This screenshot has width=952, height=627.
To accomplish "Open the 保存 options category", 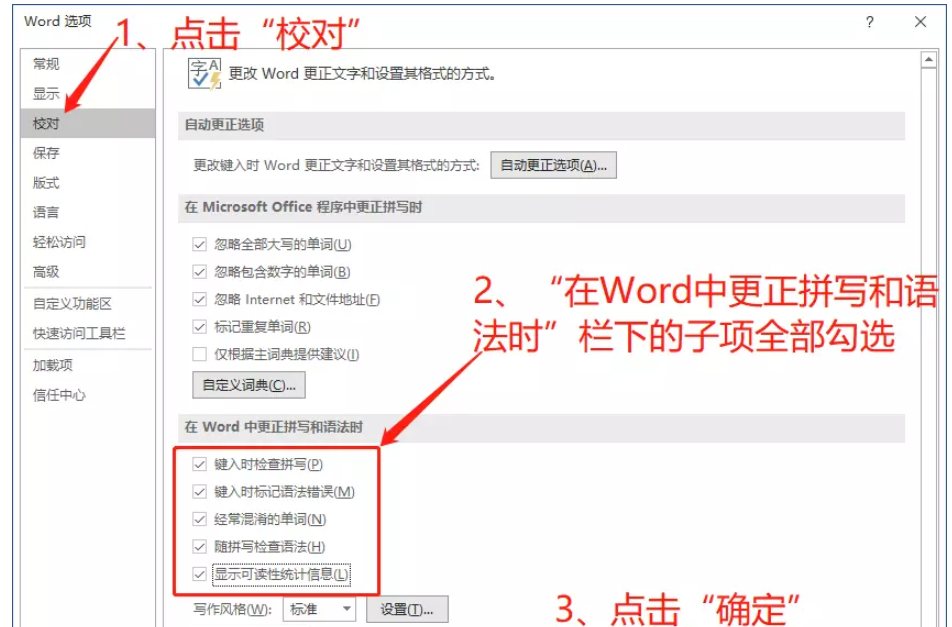I will click(46, 153).
